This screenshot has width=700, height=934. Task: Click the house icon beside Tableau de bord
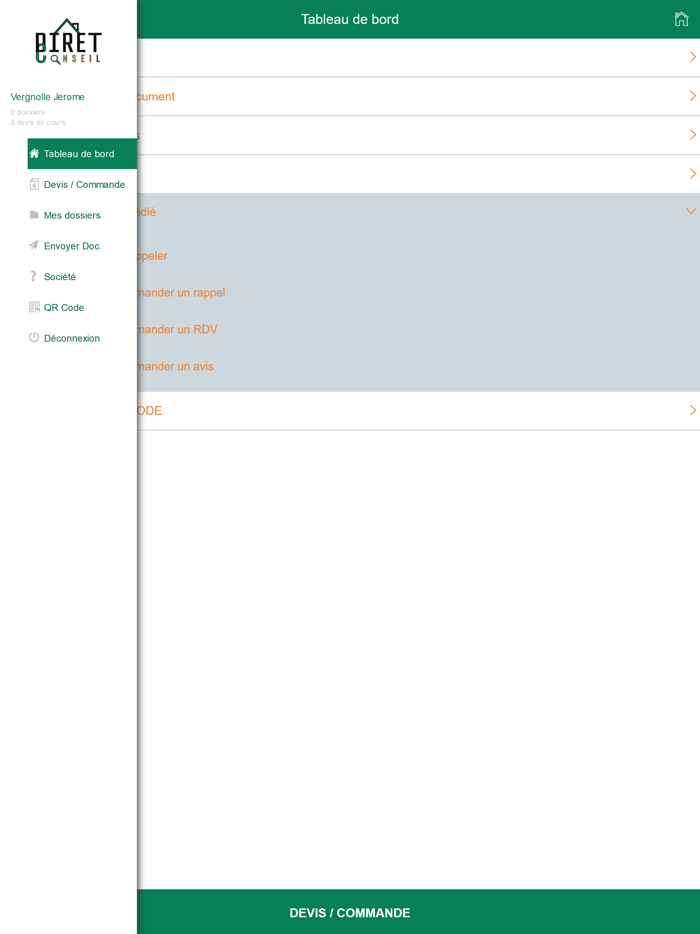click(34, 154)
